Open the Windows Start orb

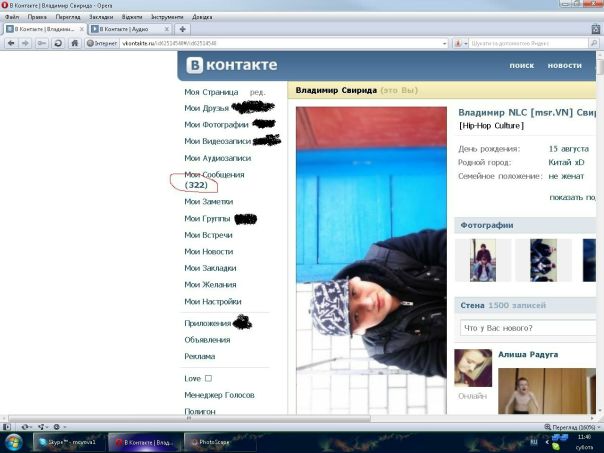tap(13, 442)
